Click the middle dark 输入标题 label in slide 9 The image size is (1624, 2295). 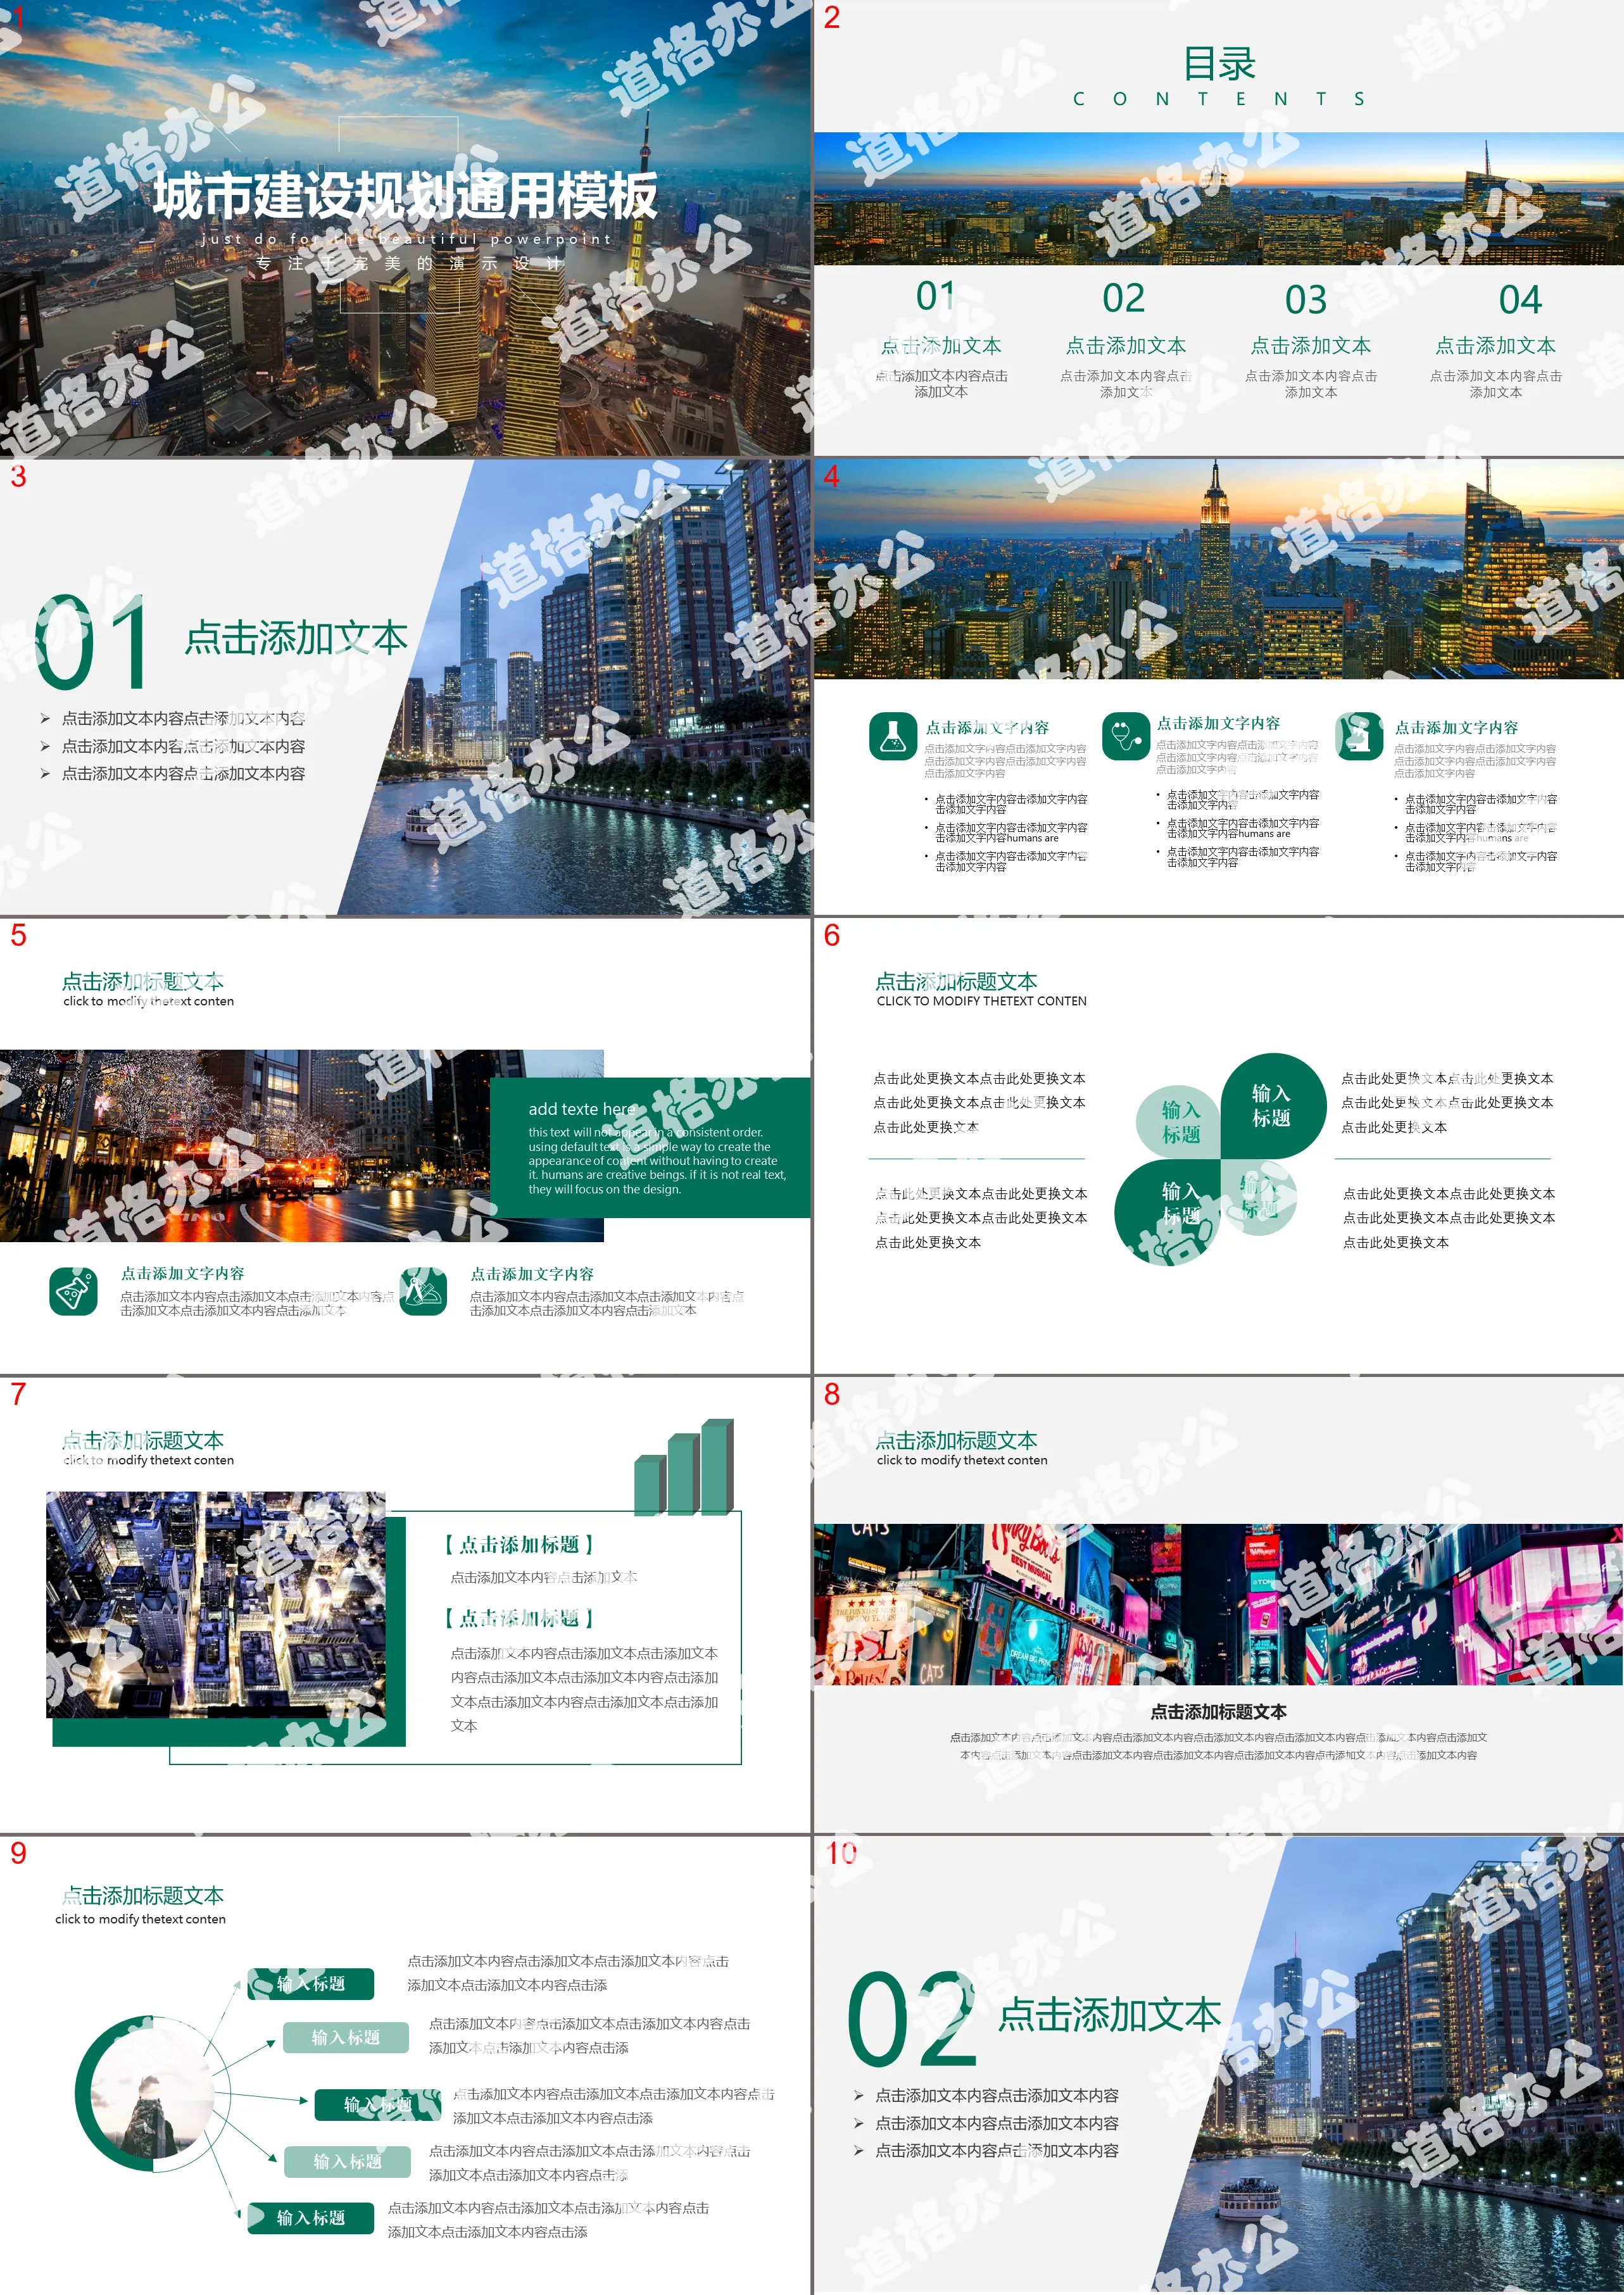pyautogui.click(x=378, y=2105)
